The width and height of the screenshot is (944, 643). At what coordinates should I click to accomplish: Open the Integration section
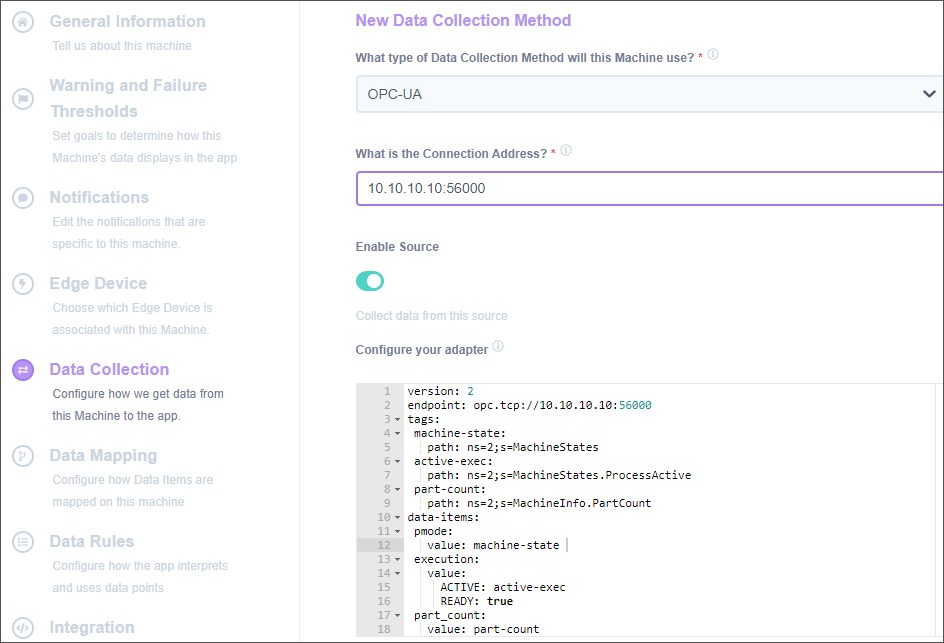click(92, 627)
